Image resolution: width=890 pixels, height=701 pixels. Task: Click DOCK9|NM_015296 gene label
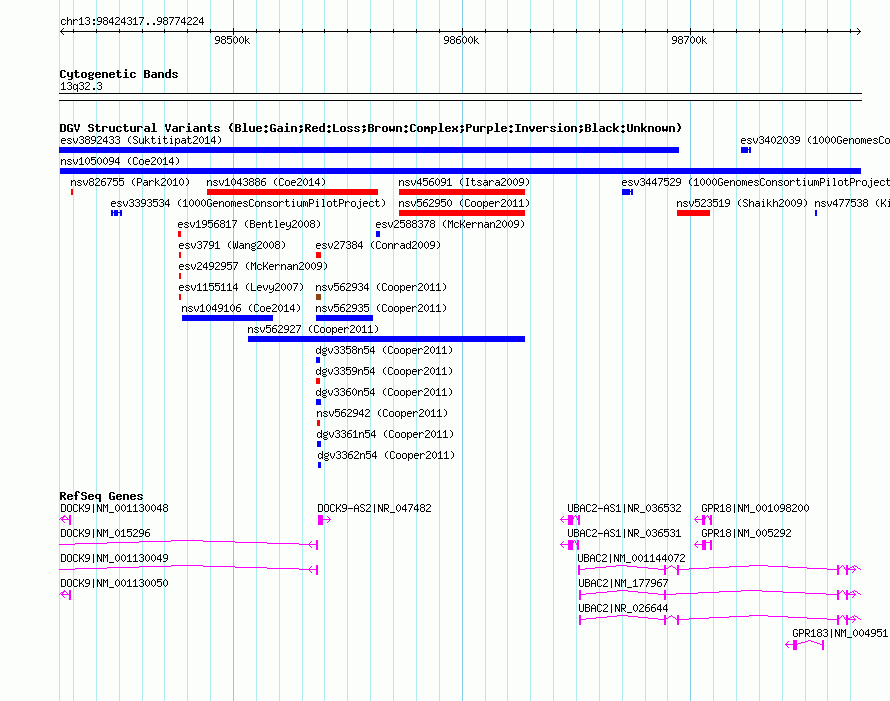pyautogui.click(x=105, y=533)
